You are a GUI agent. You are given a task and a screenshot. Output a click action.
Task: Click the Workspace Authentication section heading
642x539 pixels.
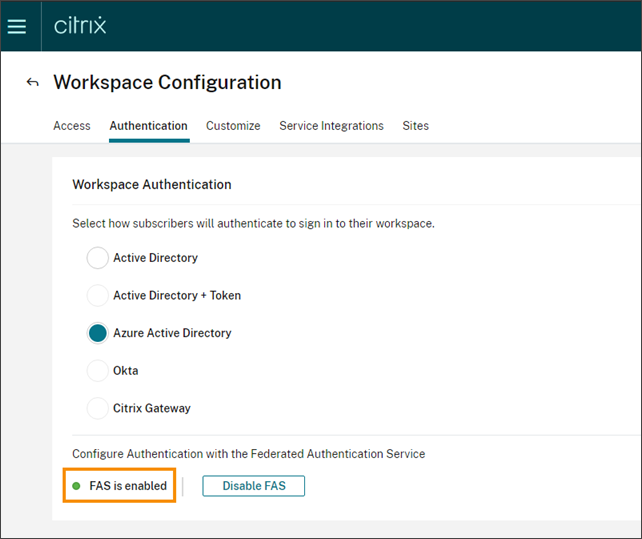(x=152, y=185)
